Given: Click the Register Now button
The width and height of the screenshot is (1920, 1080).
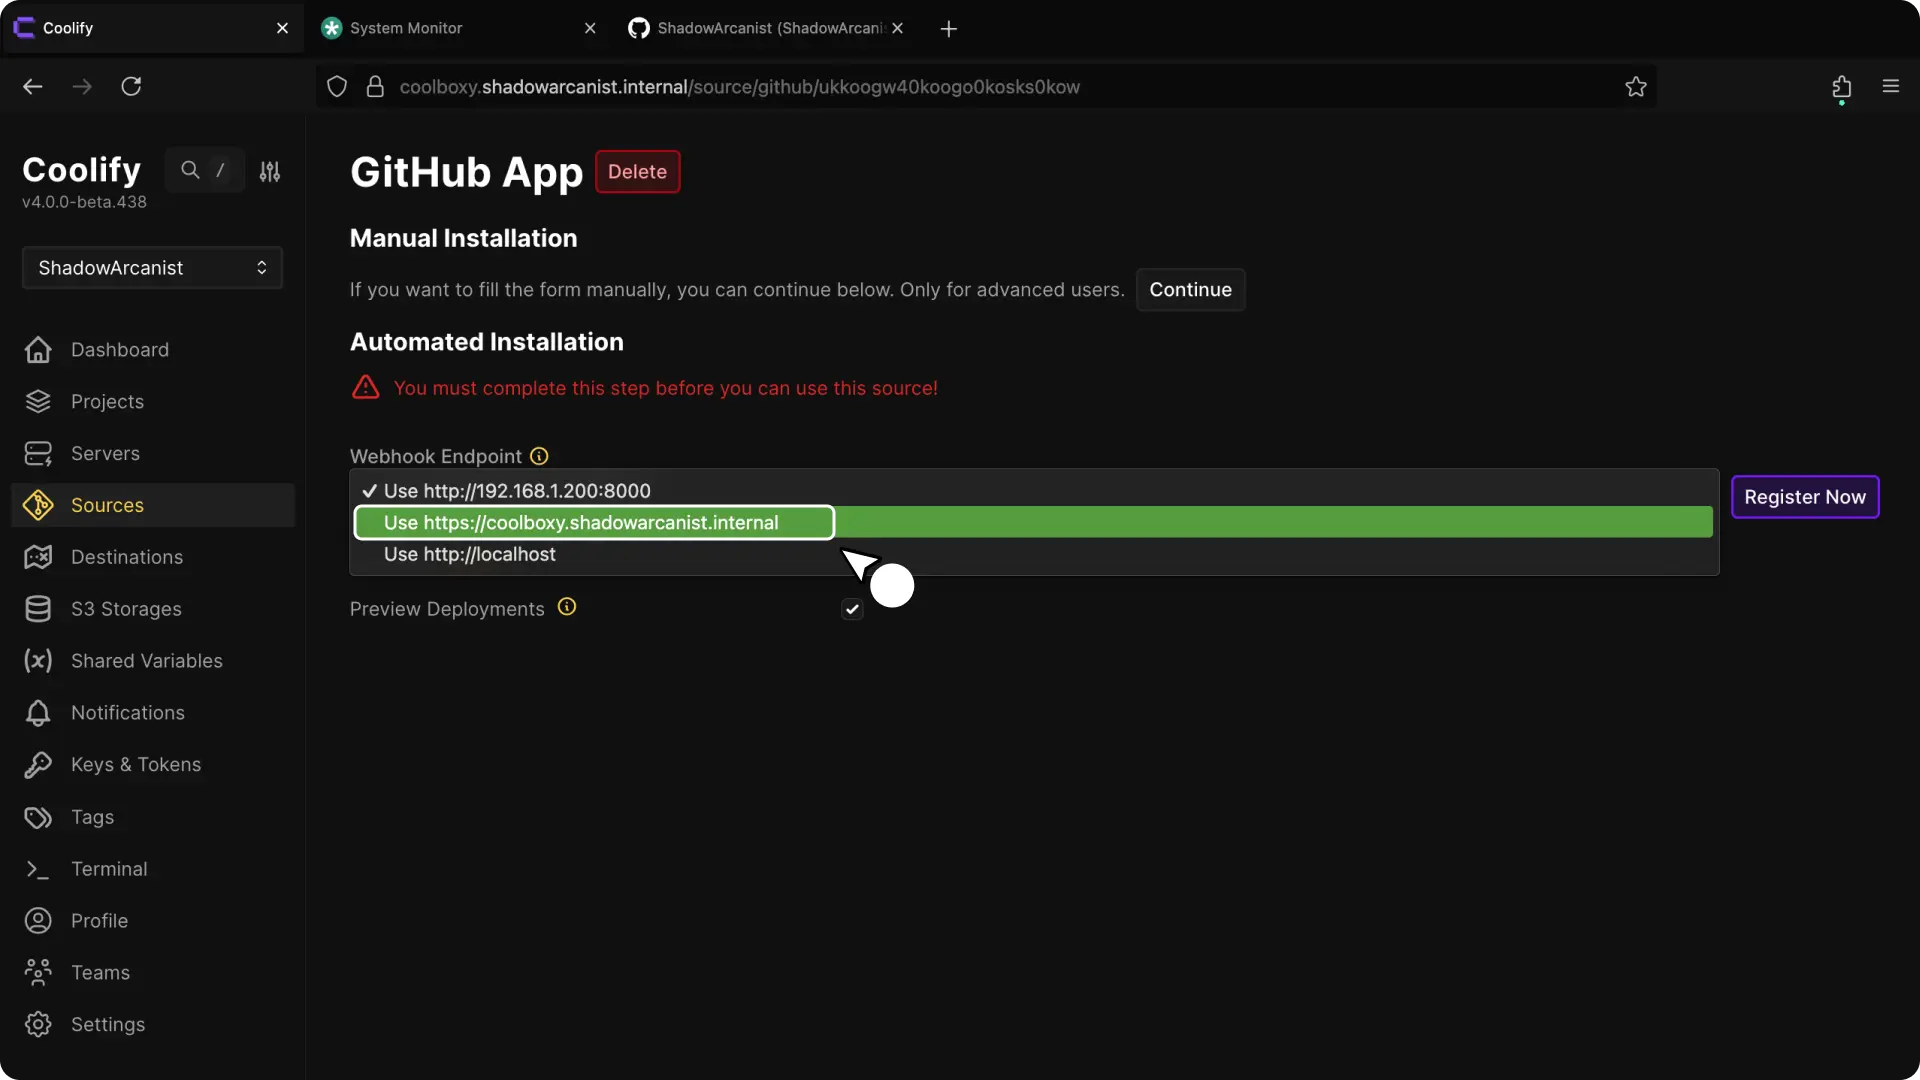Looking at the screenshot, I should click(x=1804, y=497).
